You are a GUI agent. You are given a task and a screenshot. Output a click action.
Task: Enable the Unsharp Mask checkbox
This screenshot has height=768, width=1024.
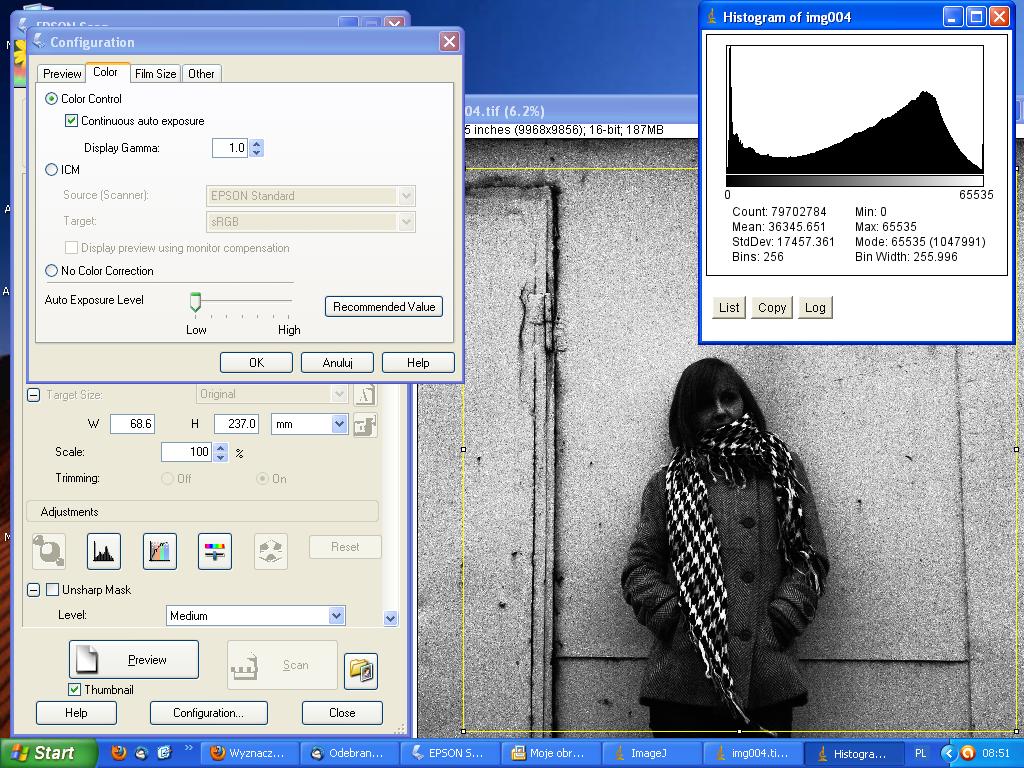click(x=53, y=590)
